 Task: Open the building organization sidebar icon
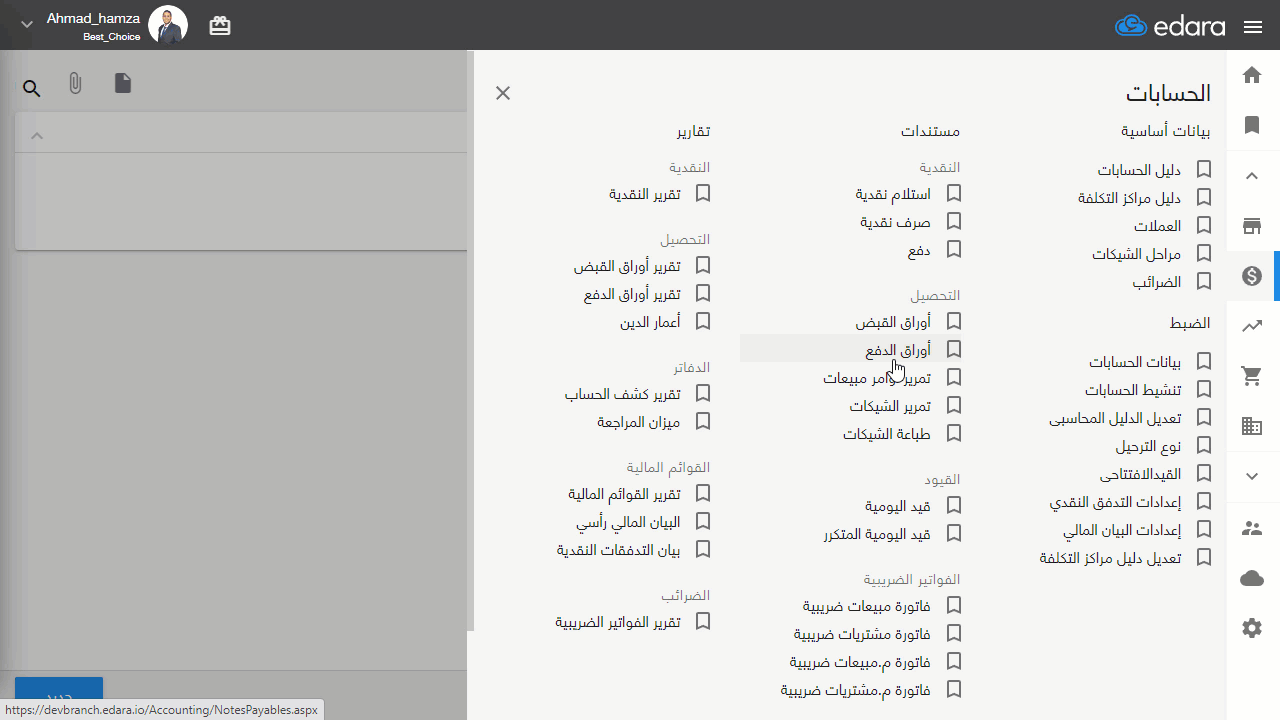click(x=1252, y=427)
